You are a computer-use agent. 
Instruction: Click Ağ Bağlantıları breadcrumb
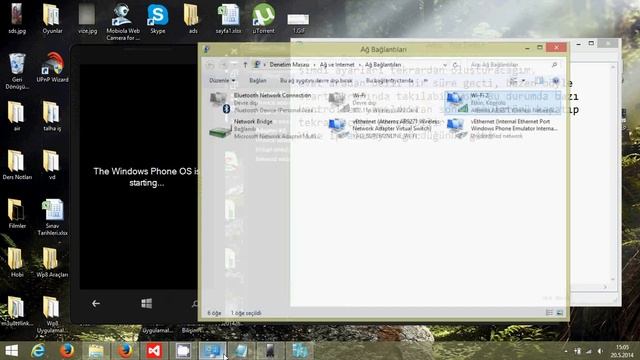(x=383, y=64)
